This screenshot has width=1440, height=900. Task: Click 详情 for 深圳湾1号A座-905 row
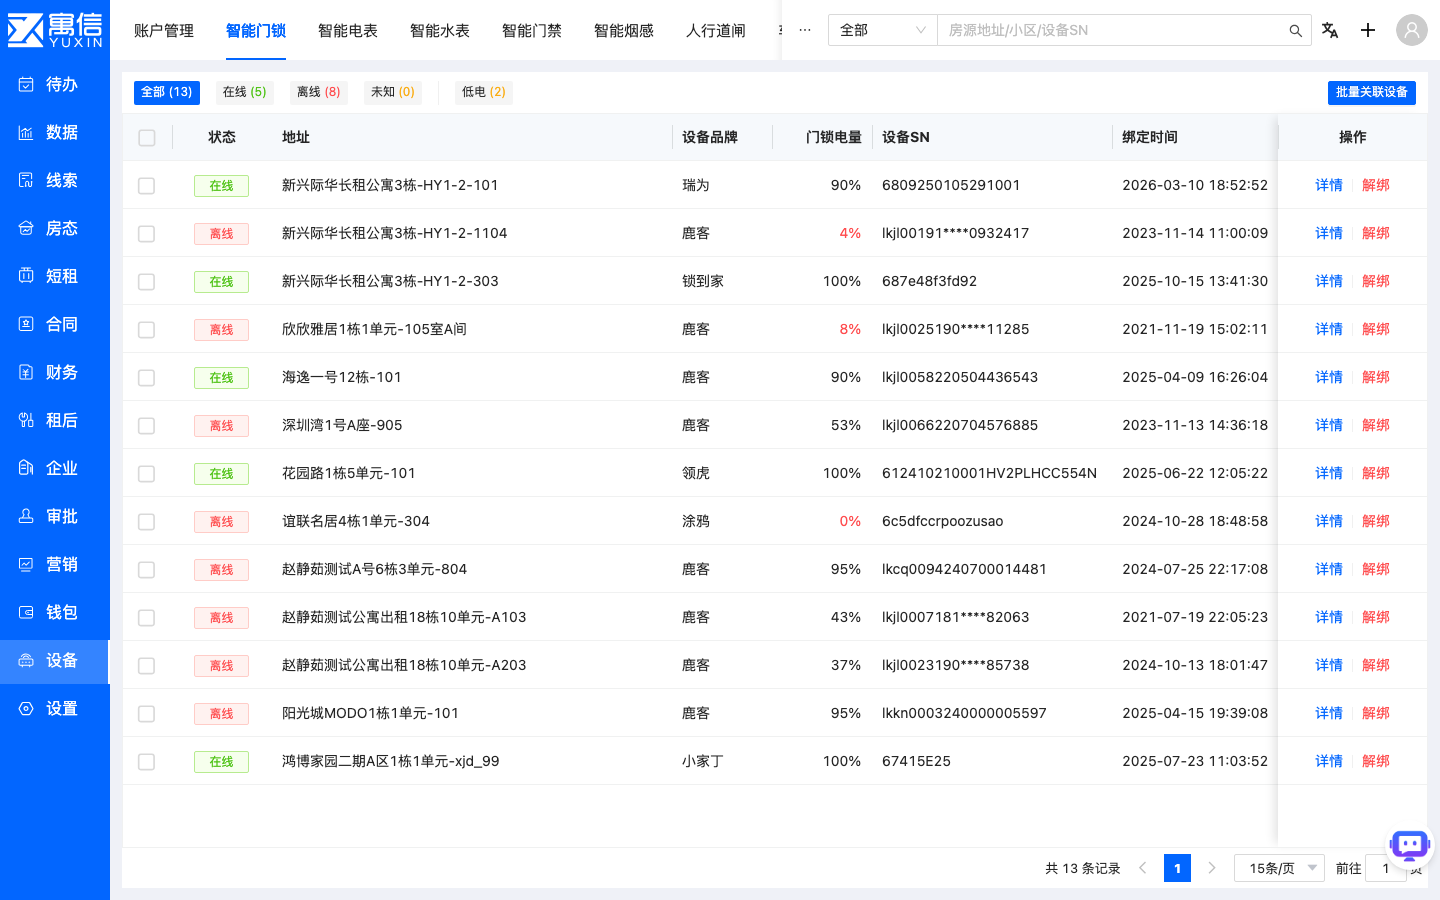pyautogui.click(x=1329, y=425)
